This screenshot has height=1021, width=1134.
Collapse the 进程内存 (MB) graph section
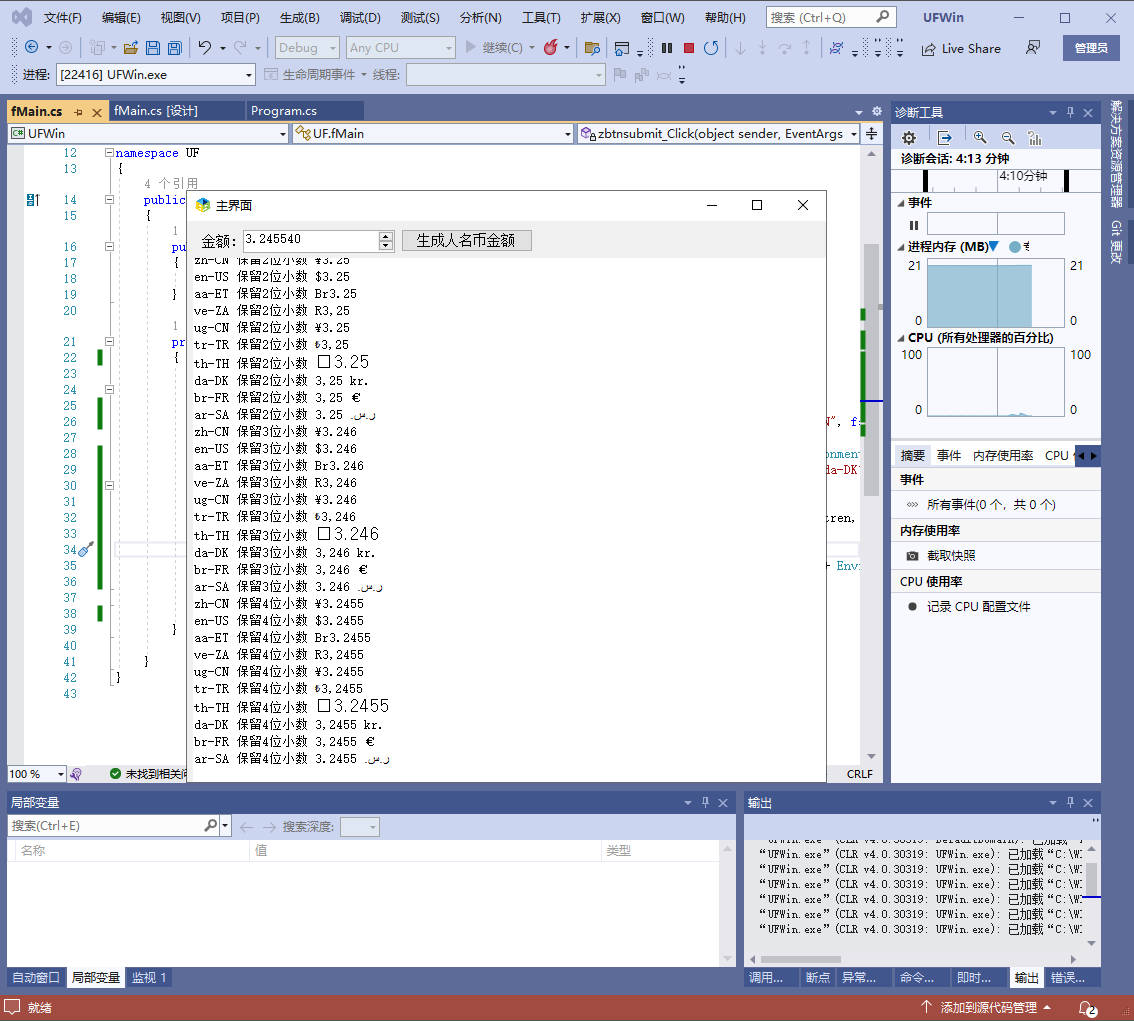pyautogui.click(x=901, y=247)
